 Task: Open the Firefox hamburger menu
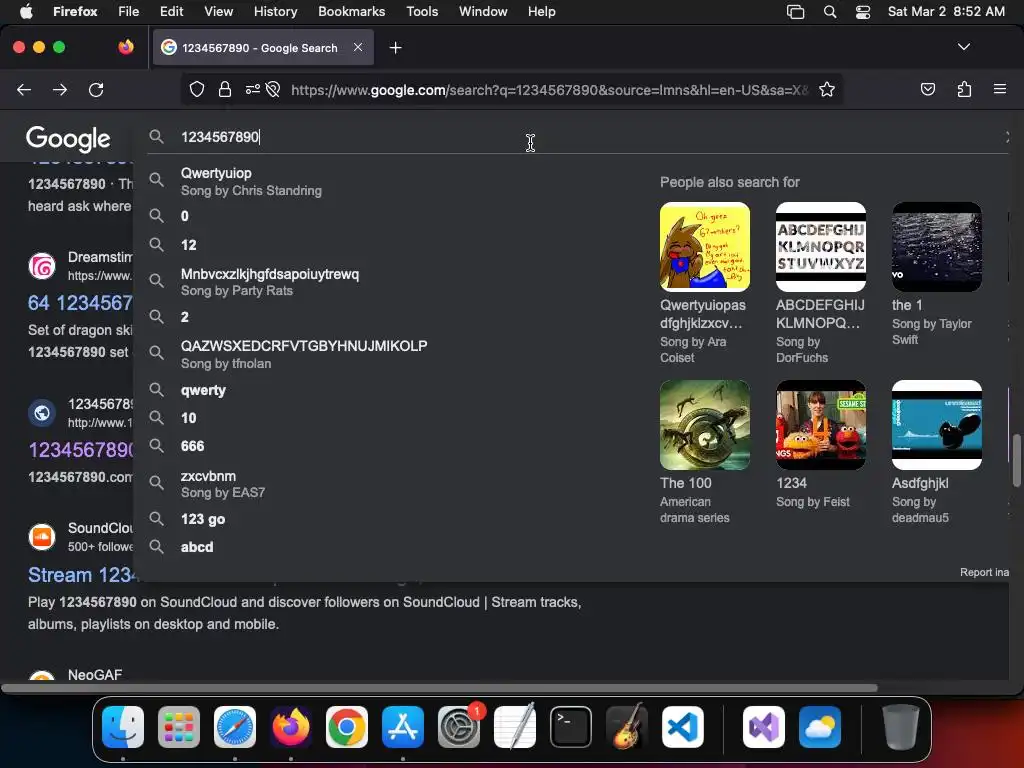click(x=1000, y=89)
